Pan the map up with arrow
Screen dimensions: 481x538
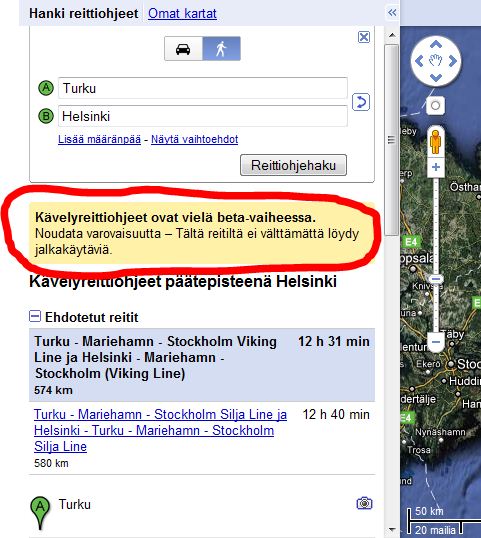pos(436,44)
